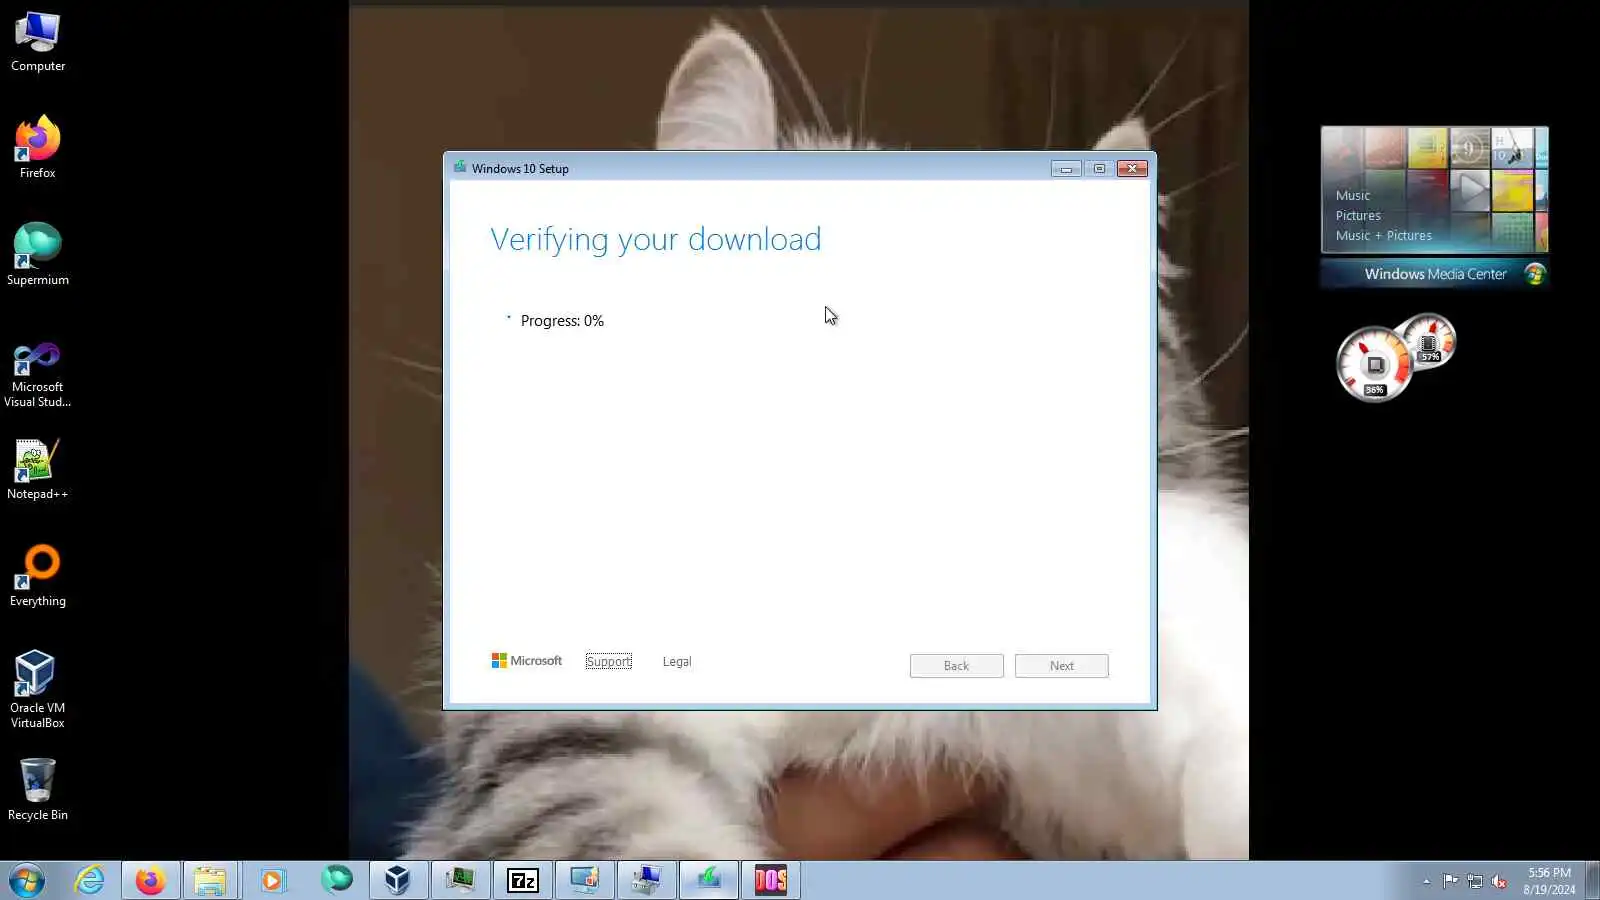Select the Firefox desktop shortcut
Screen dimensions: 1600x900
coord(38,148)
